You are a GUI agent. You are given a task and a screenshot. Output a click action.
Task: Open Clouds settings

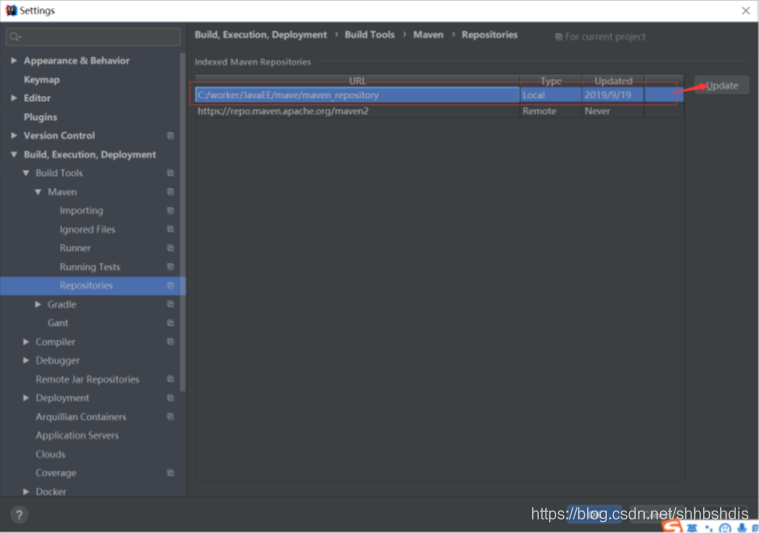(50, 454)
